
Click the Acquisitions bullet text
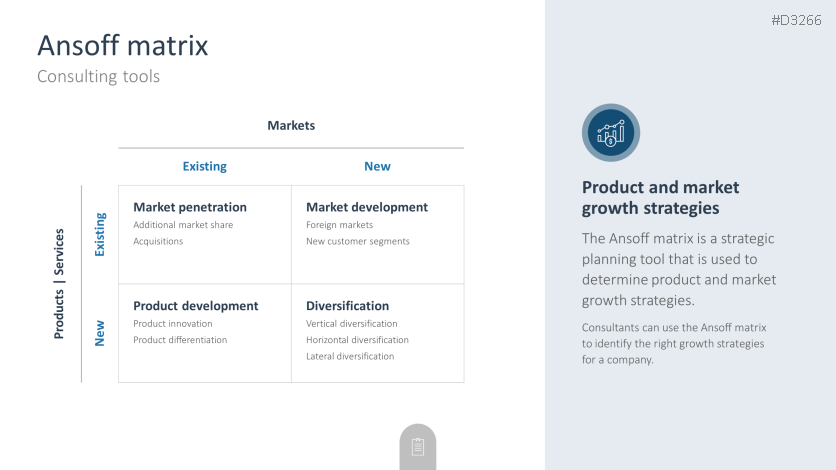pos(158,241)
